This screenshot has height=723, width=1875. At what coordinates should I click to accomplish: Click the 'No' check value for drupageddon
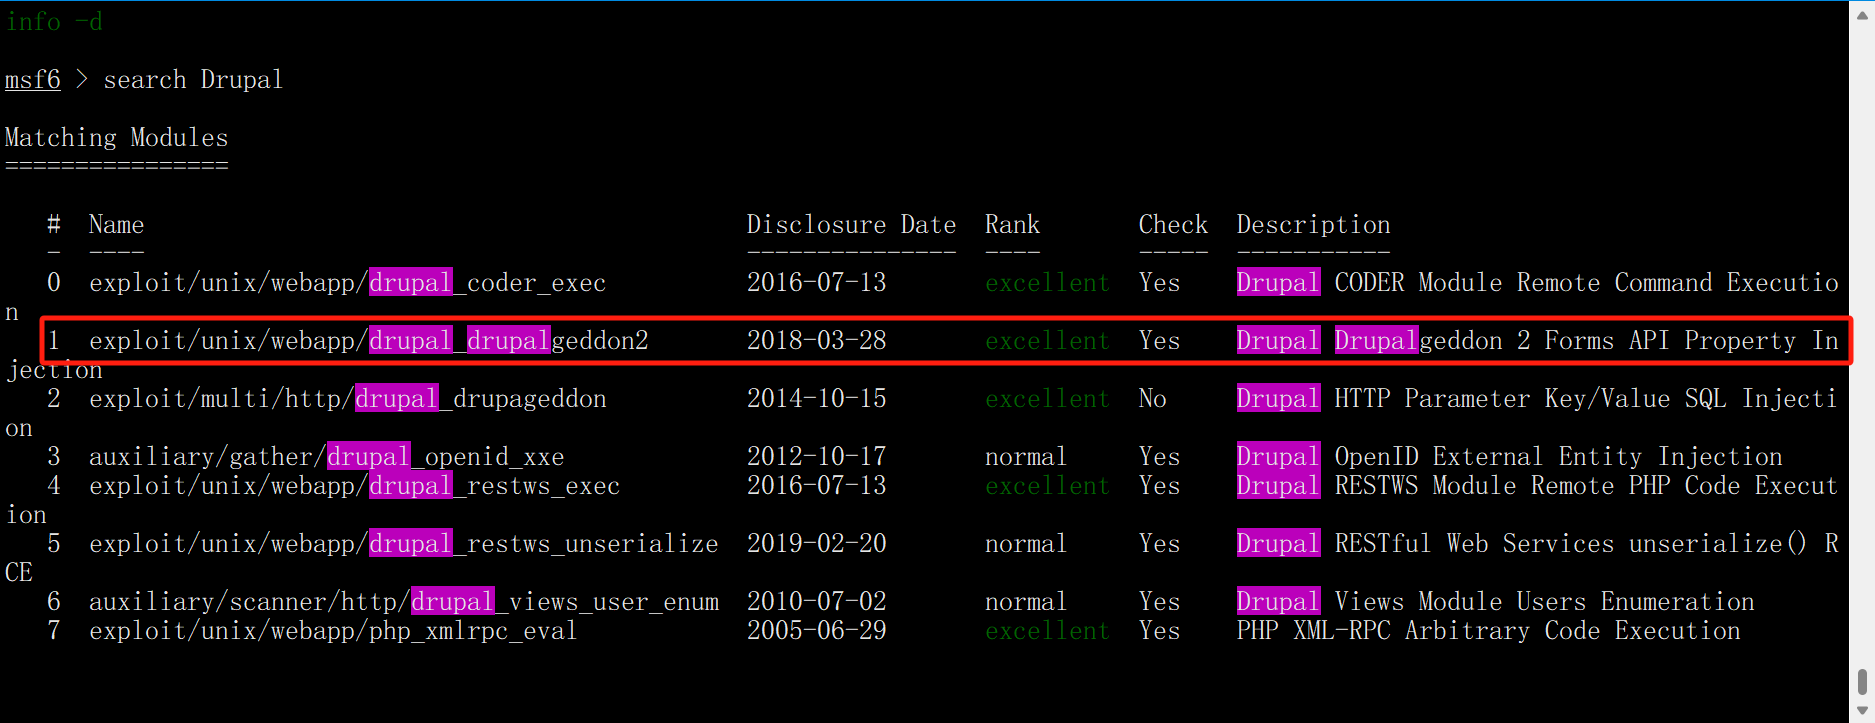[x=1152, y=399]
